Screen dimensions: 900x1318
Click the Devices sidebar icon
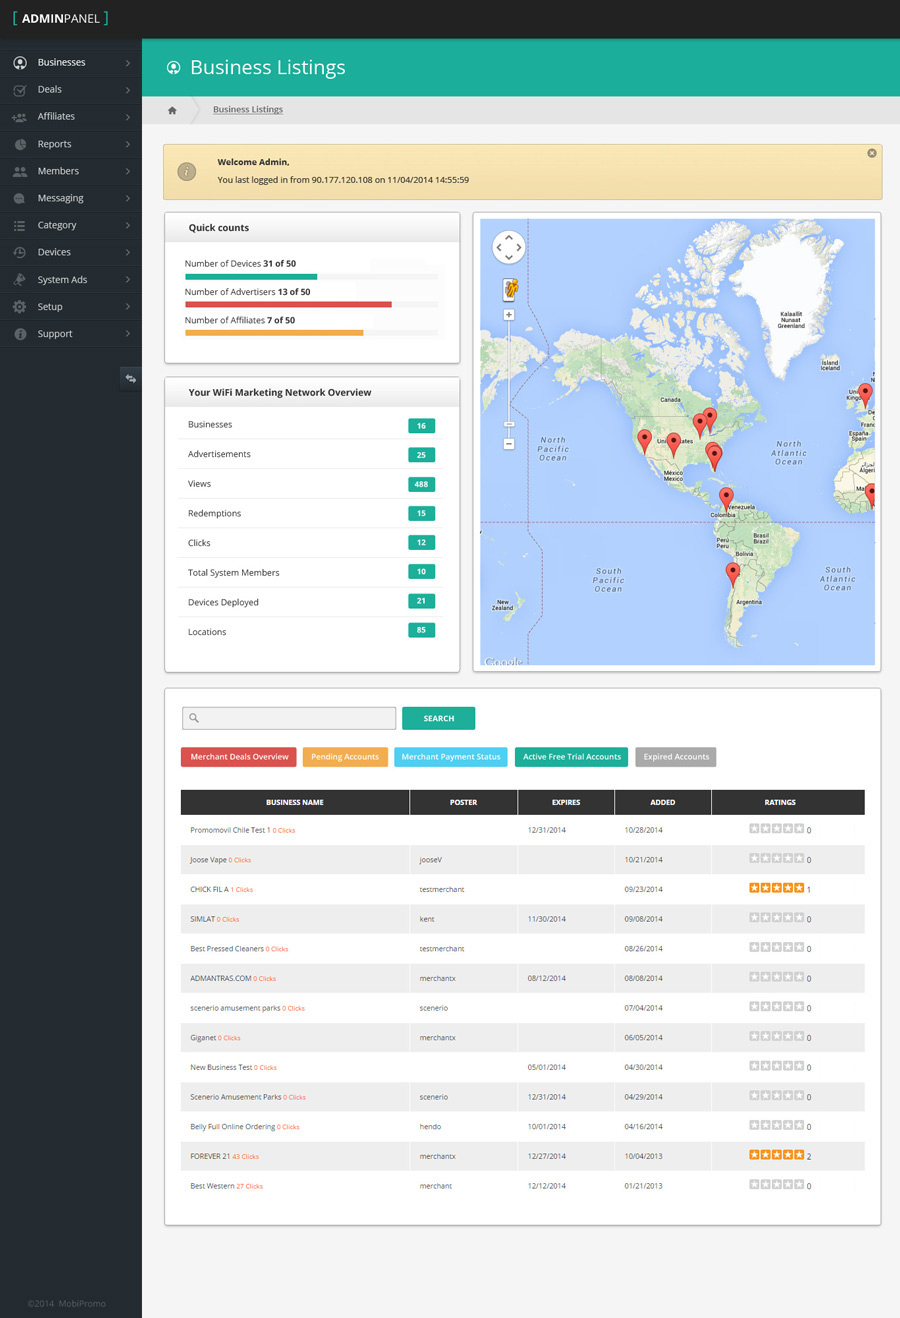pyautogui.click(x=20, y=252)
